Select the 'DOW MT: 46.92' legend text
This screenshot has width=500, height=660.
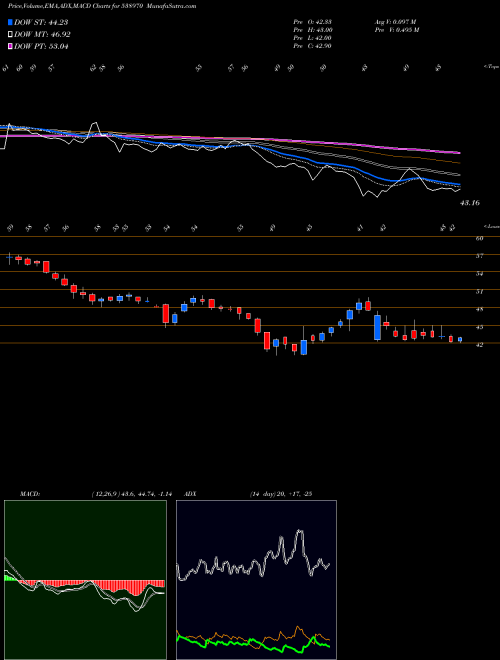pos(42,35)
